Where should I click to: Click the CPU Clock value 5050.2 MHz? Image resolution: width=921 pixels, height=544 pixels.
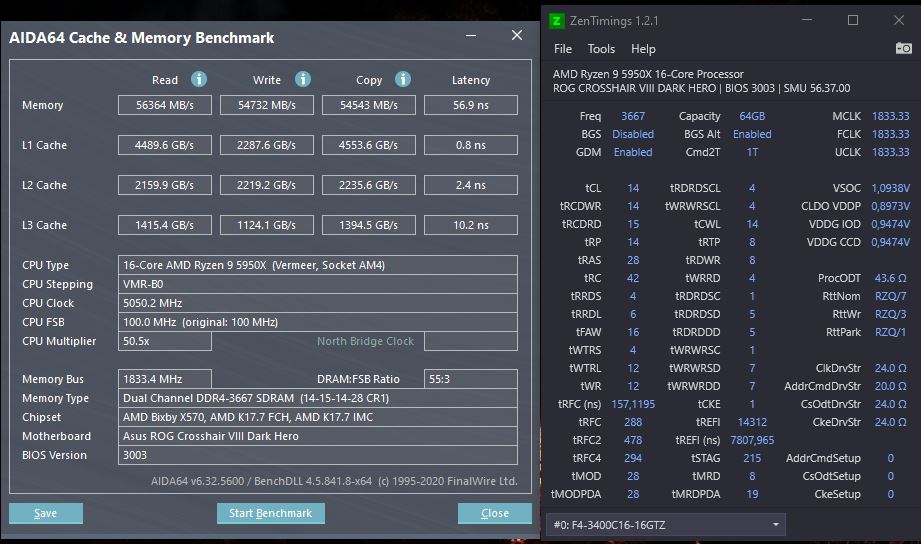318,303
